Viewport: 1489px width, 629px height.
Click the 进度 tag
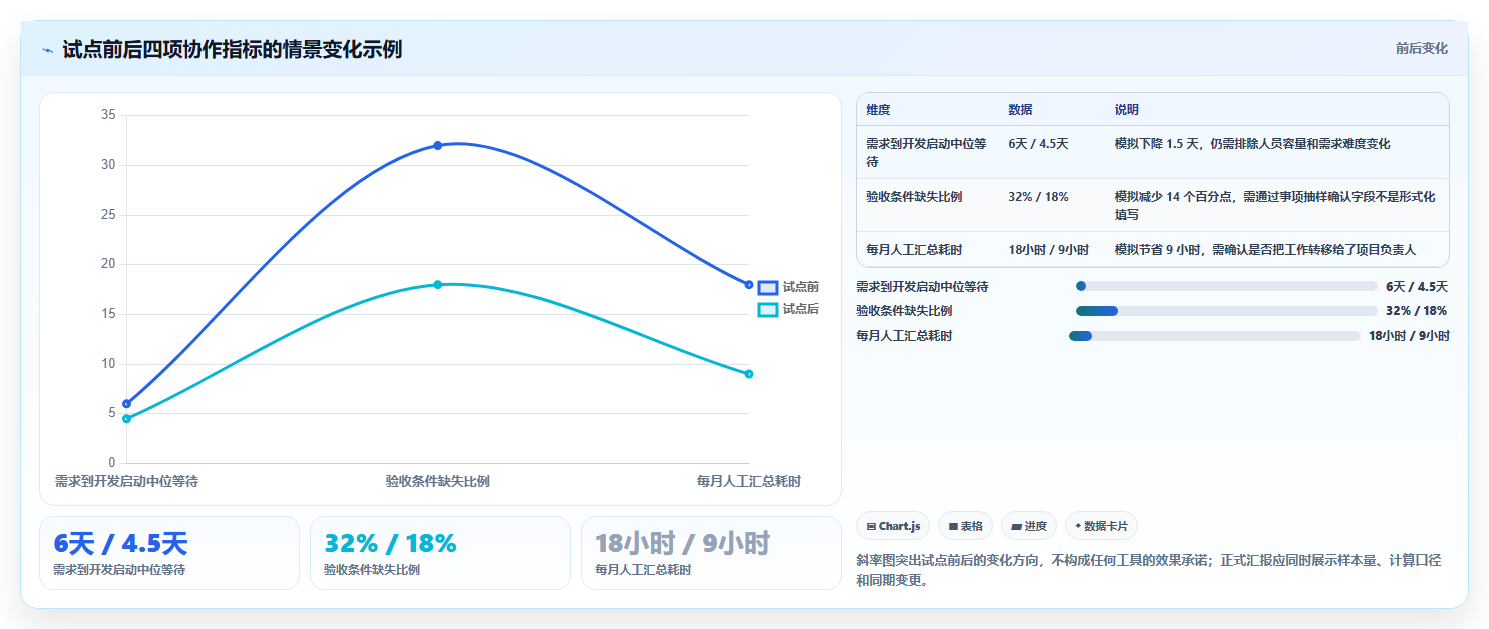click(1028, 526)
